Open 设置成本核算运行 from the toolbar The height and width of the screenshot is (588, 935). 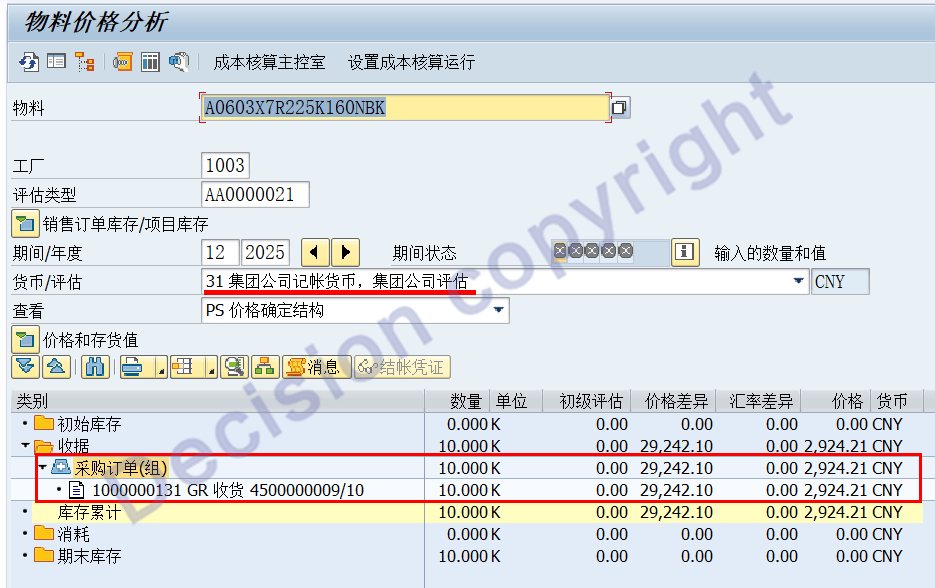click(411, 62)
